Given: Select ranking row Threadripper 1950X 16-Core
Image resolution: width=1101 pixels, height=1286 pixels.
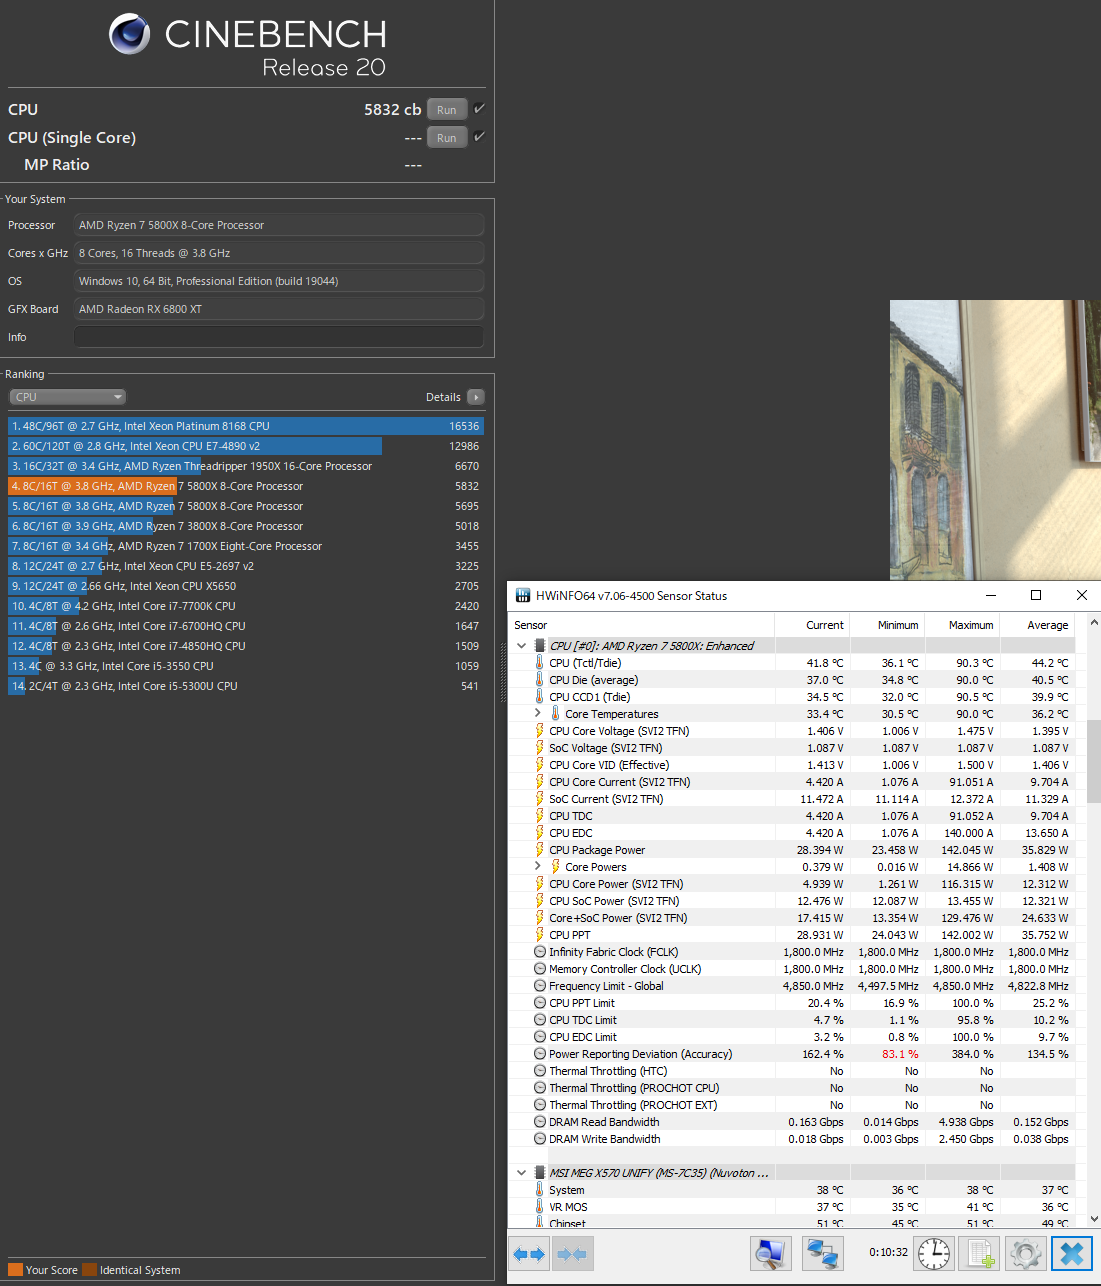Looking at the screenshot, I should (x=245, y=466).
